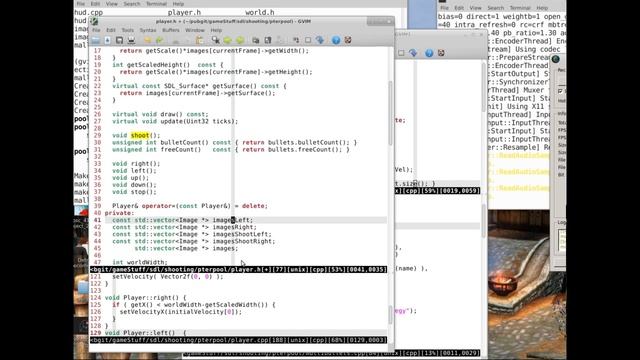Click the blue Help icon in background GVim

(x=429, y=53)
